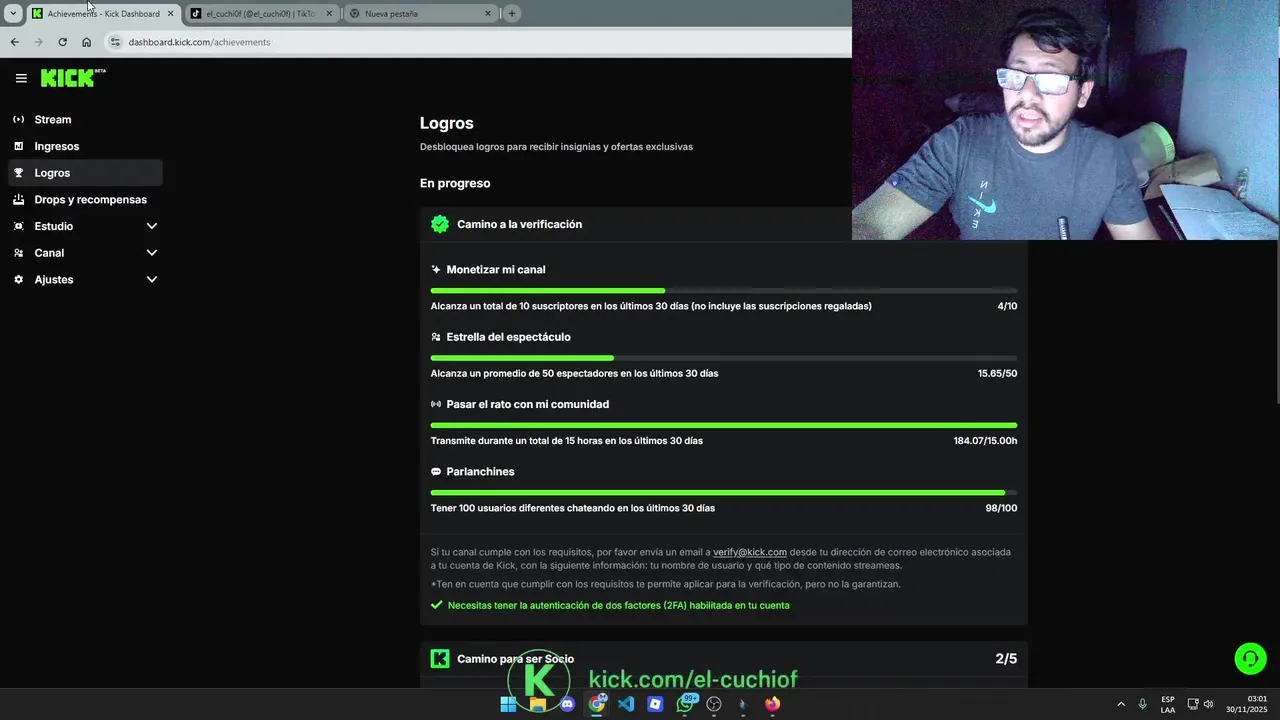Open the Stream section
Screen dimensions: 1280x720
[85, 119]
